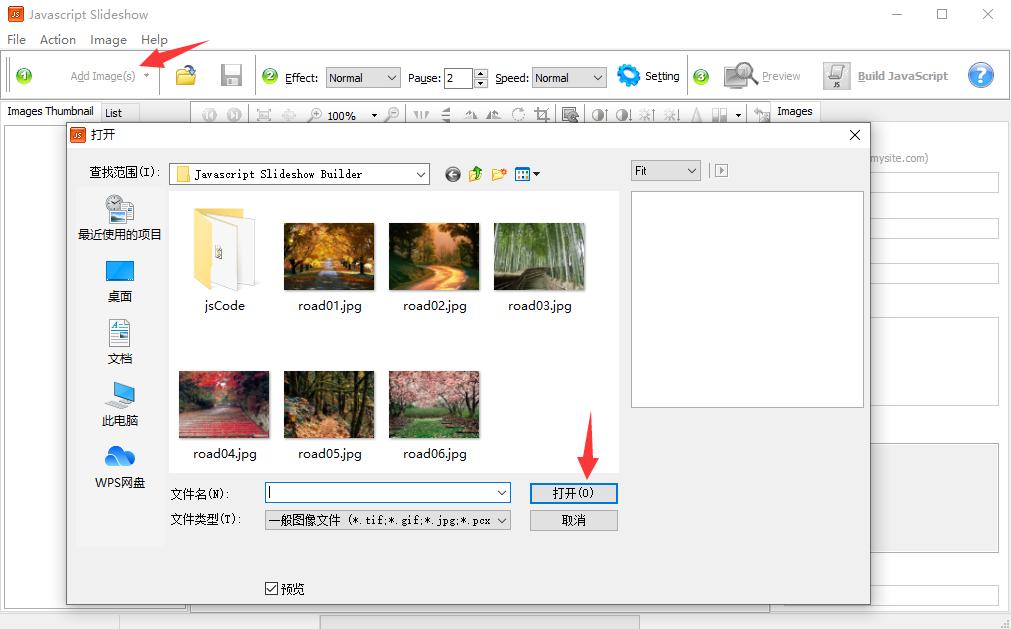1011x629 pixels.
Task: Close the 打开 dialog
Action: pyautogui.click(x=854, y=135)
